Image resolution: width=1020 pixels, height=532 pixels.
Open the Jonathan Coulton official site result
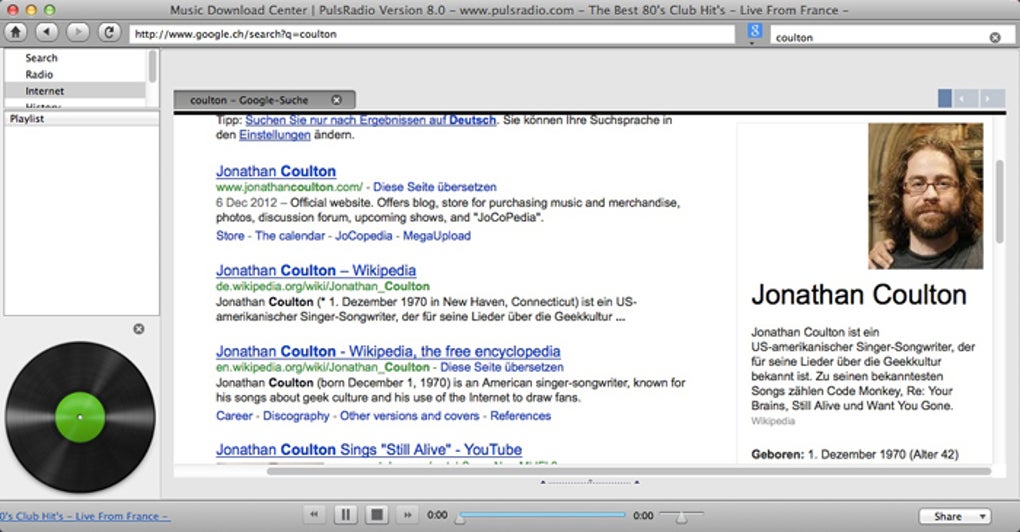pos(276,171)
